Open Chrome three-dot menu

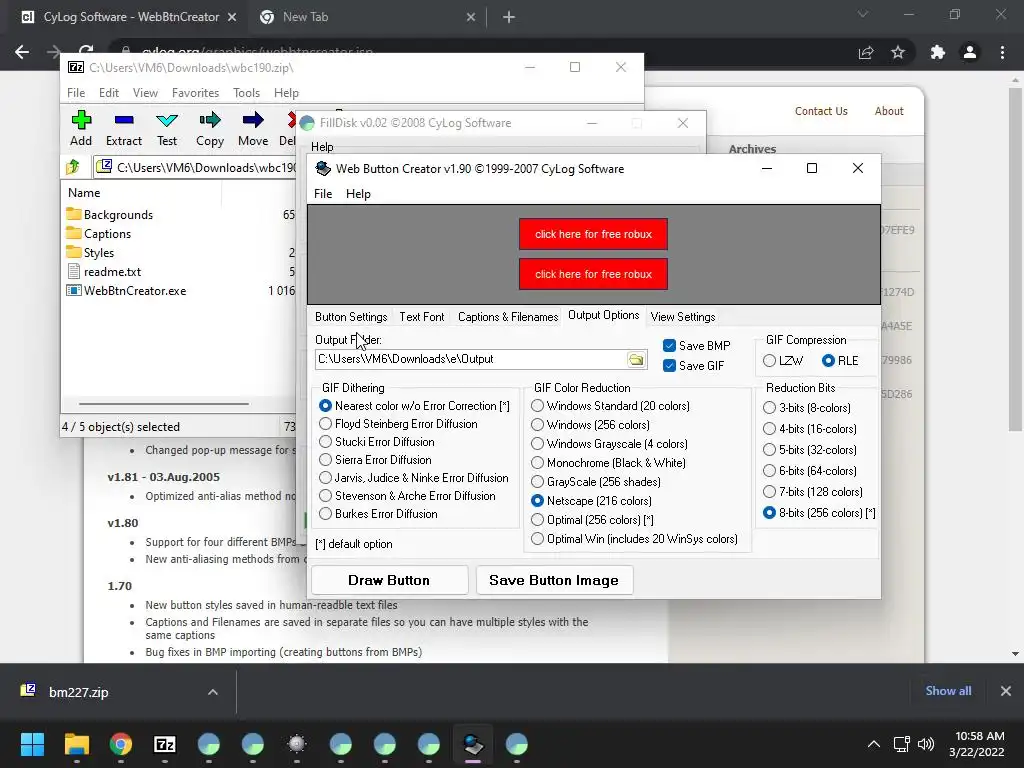point(1002,52)
